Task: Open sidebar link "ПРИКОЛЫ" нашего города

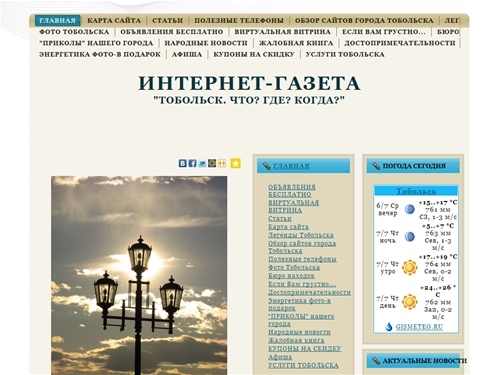Action: pyautogui.click(x=301, y=320)
